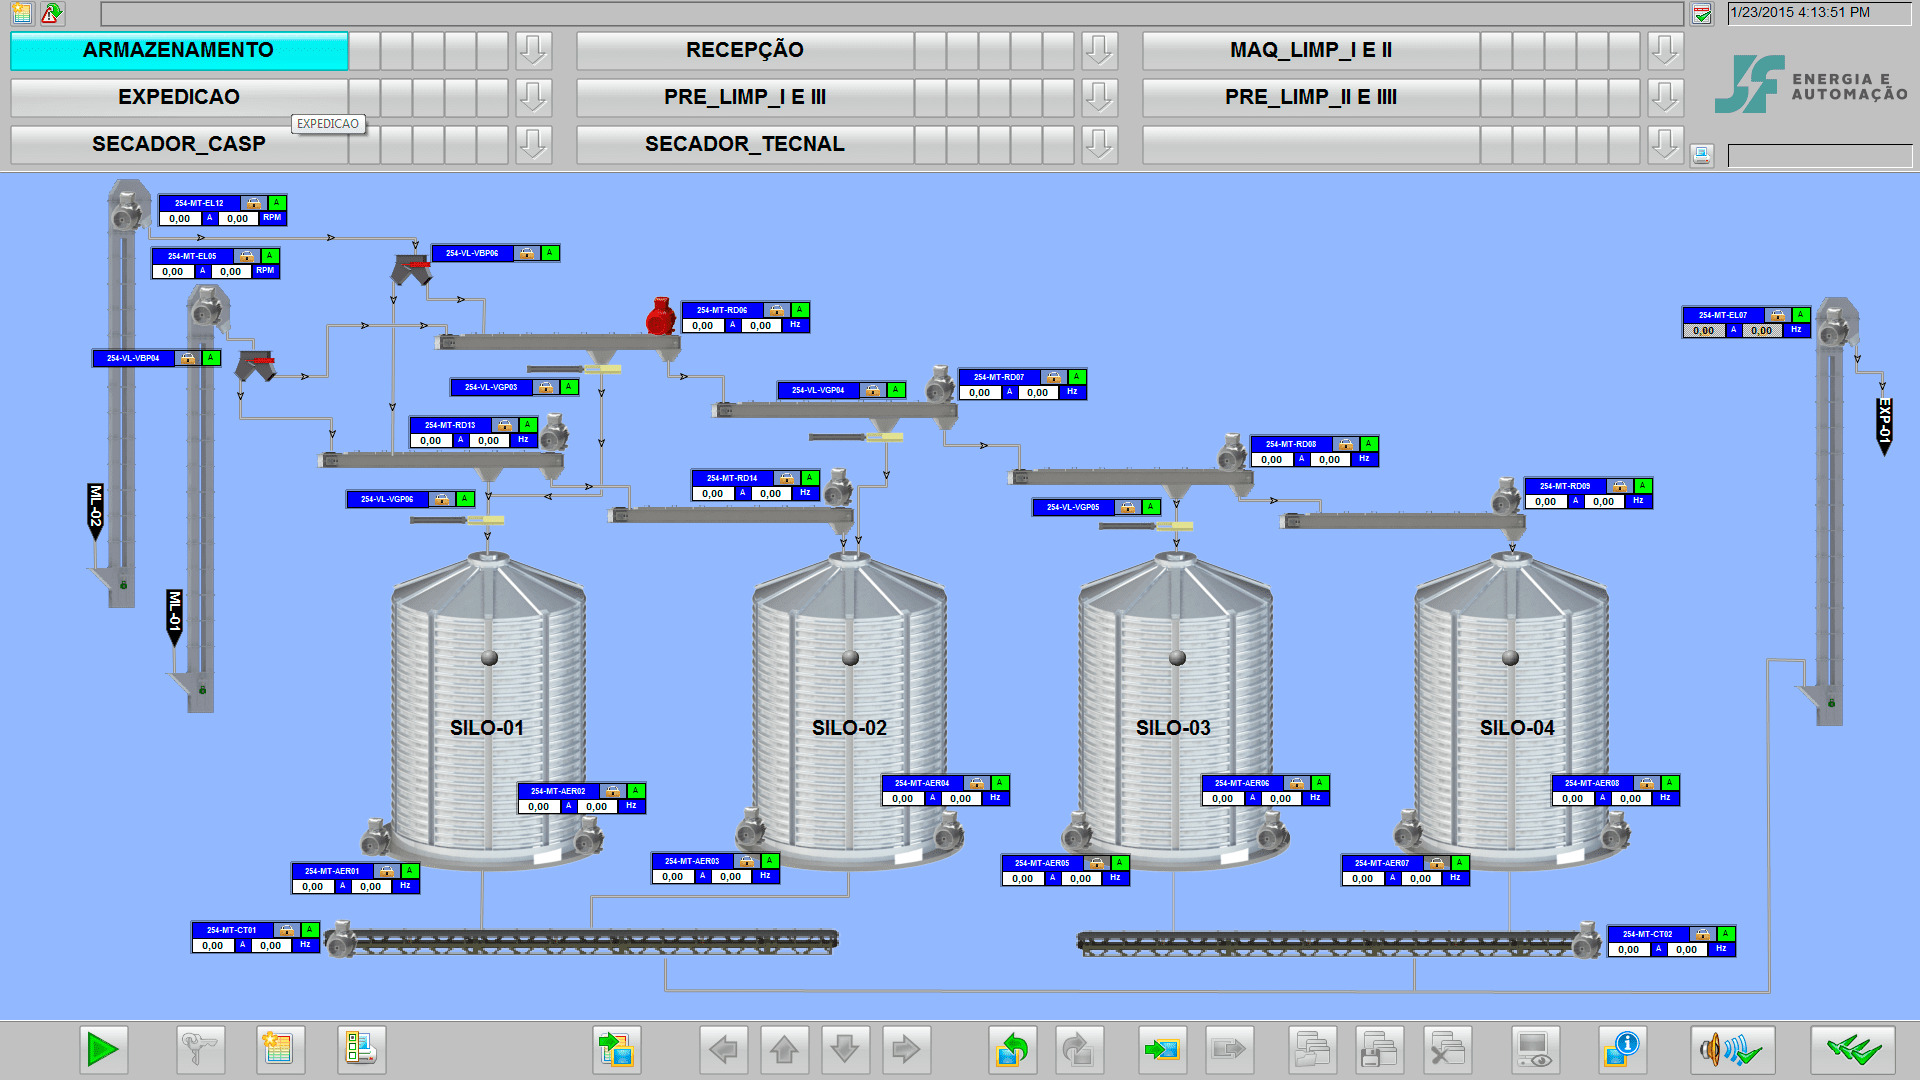Click the report checklist icon in bottom toolbar

pos(361,1050)
